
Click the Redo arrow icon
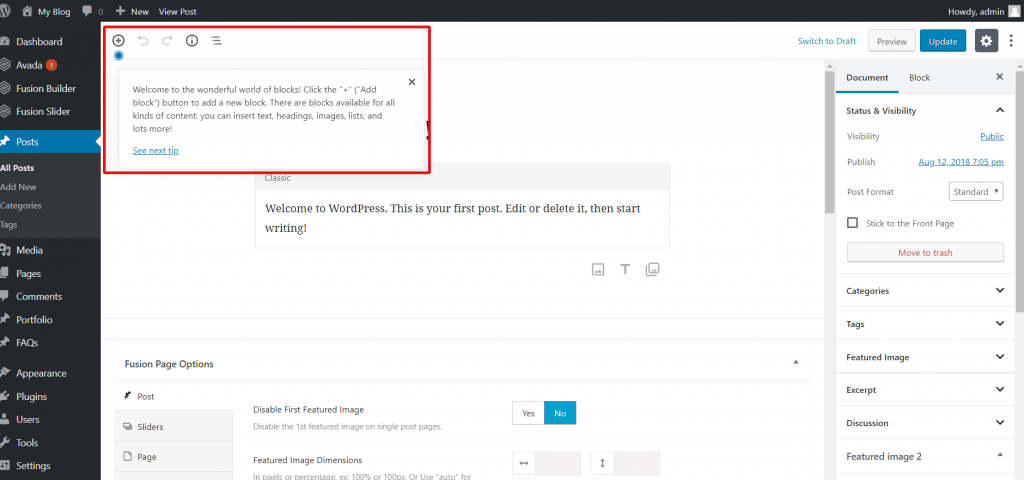(x=167, y=40)
